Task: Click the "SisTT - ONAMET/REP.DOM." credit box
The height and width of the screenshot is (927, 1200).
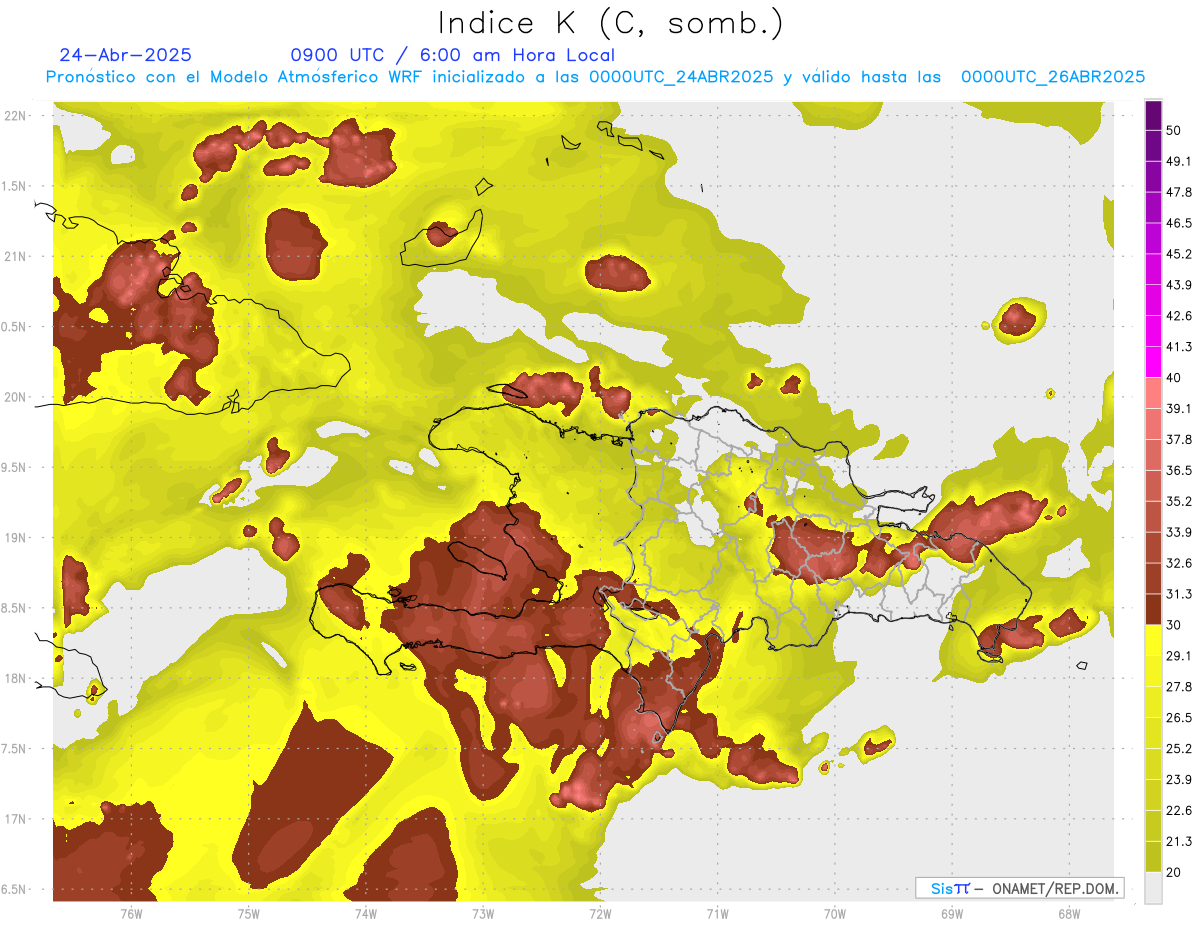Action: [x=1020, y=888]
